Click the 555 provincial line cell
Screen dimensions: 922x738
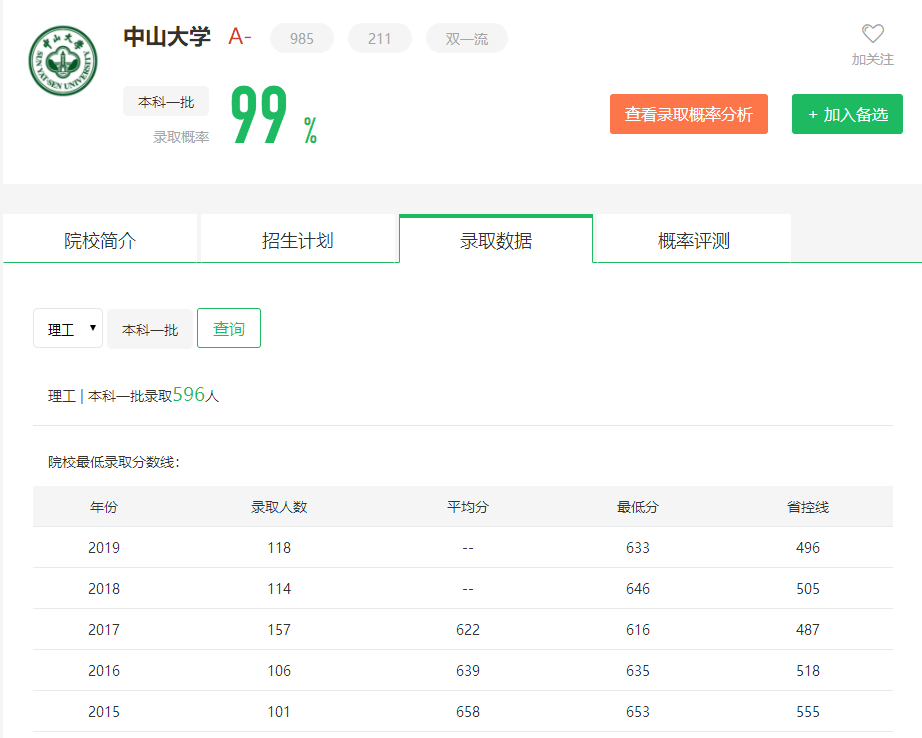click(x=808, y=712)
